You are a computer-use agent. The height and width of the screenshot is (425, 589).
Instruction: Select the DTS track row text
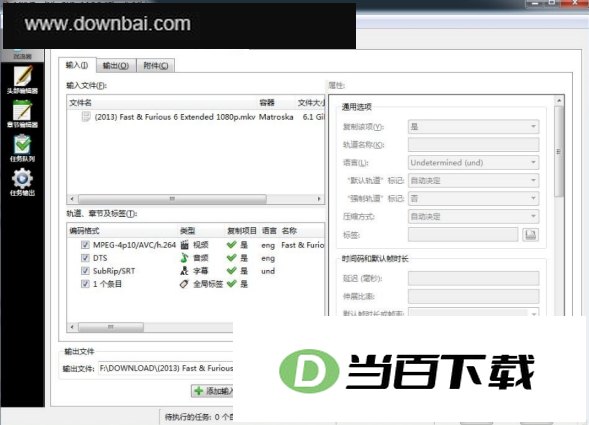100,258
